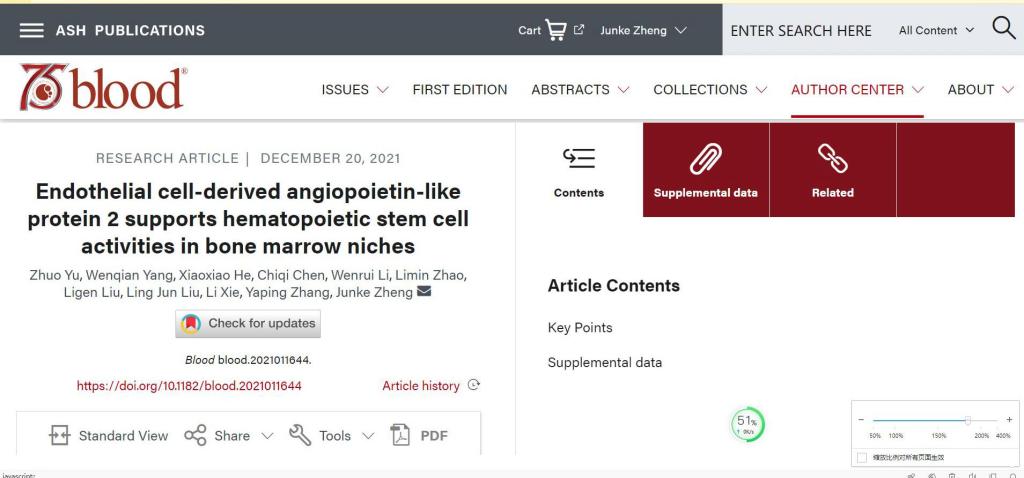Image resolution: width=1024 pixels, height=478 pixels.
Task: Click the envelope icon after Junke Zheng
Action: pos(424,291)
